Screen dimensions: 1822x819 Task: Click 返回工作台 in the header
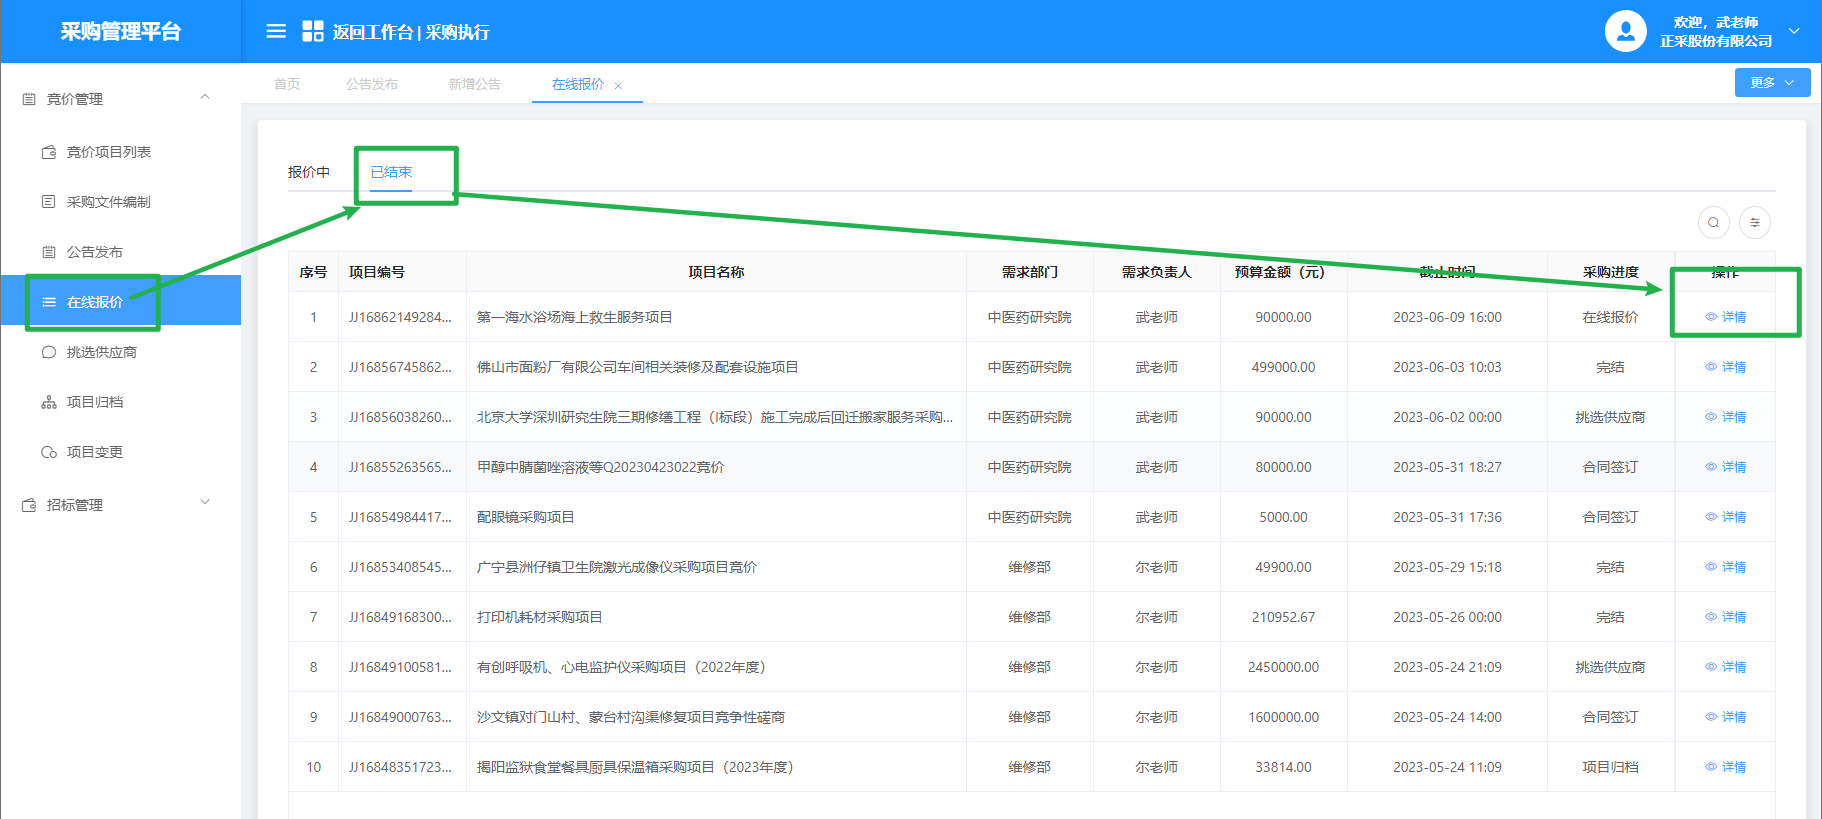372,32
